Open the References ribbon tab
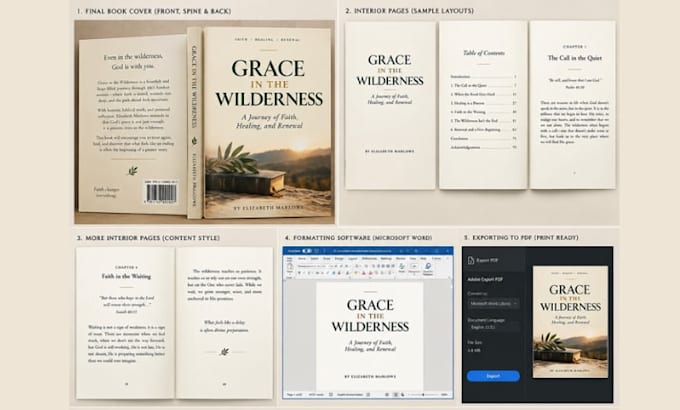The image size is (680, 410). [369, 259]
